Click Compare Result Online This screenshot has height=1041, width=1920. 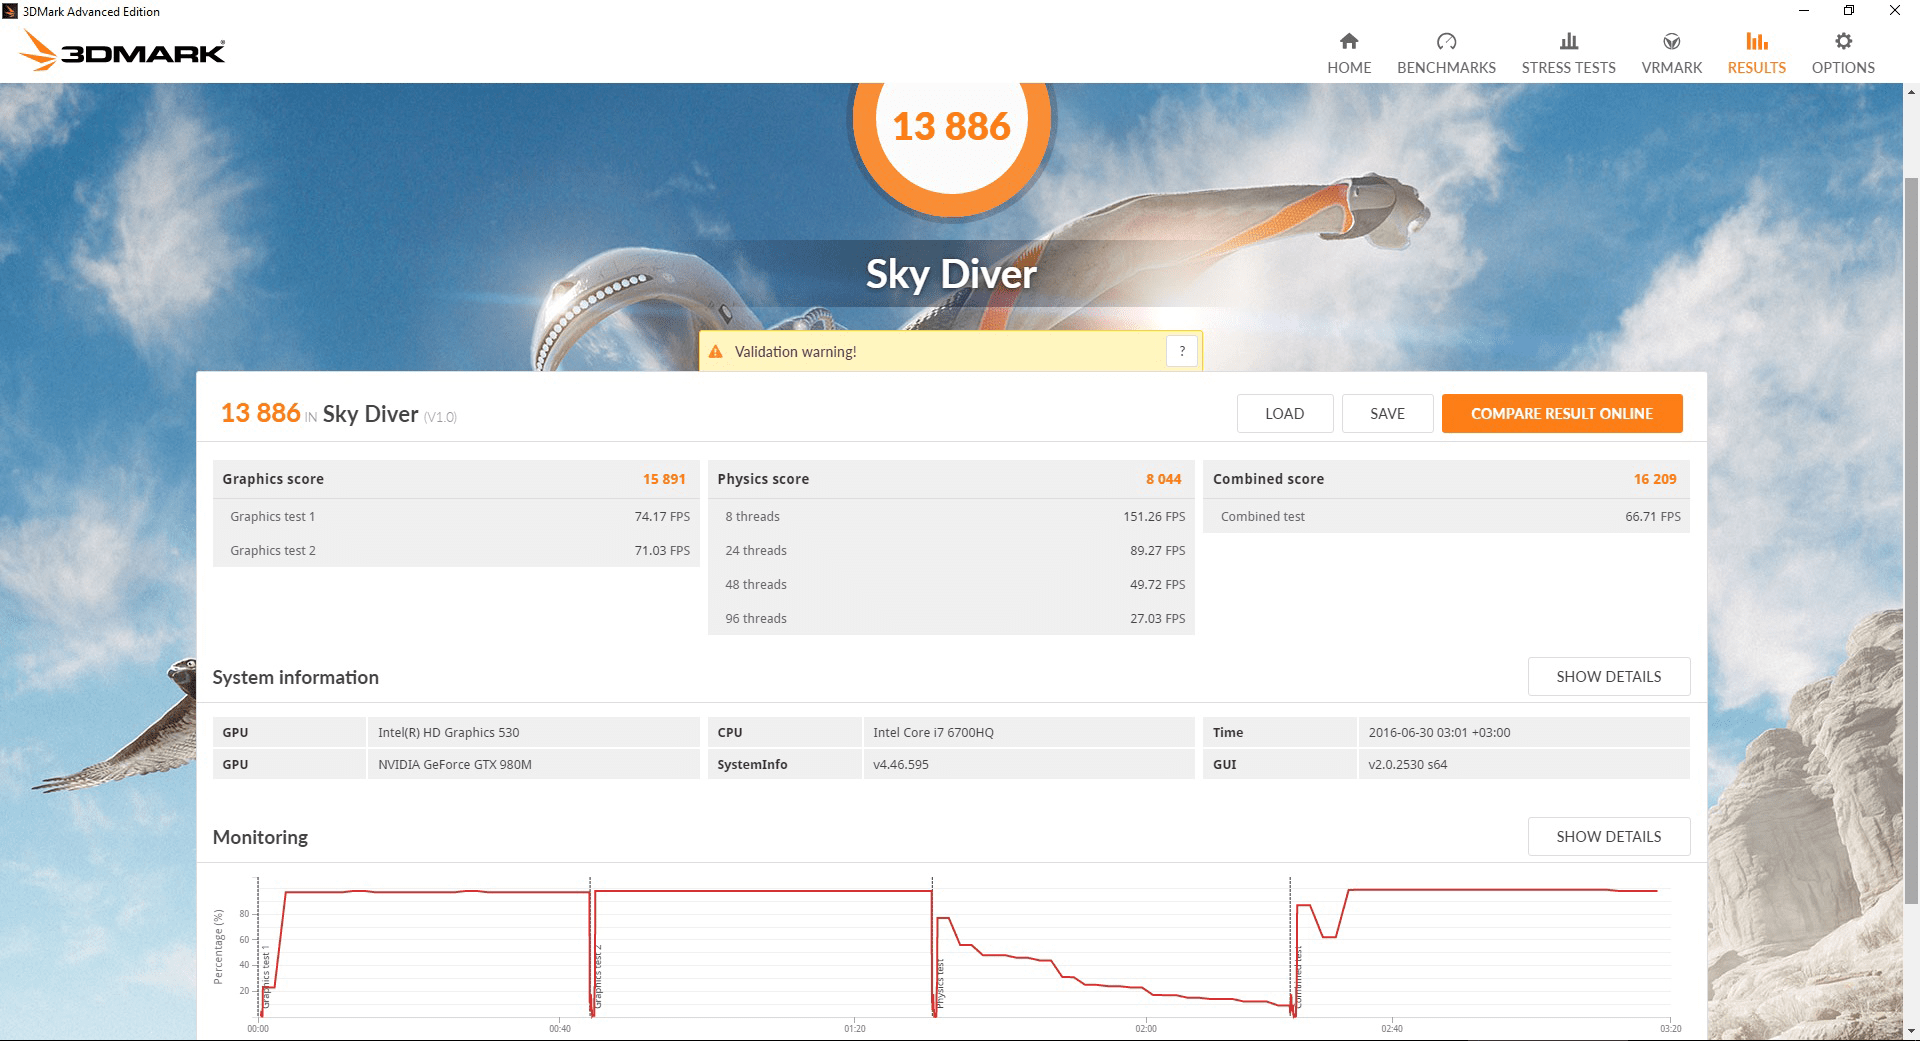click(1562, 413)
